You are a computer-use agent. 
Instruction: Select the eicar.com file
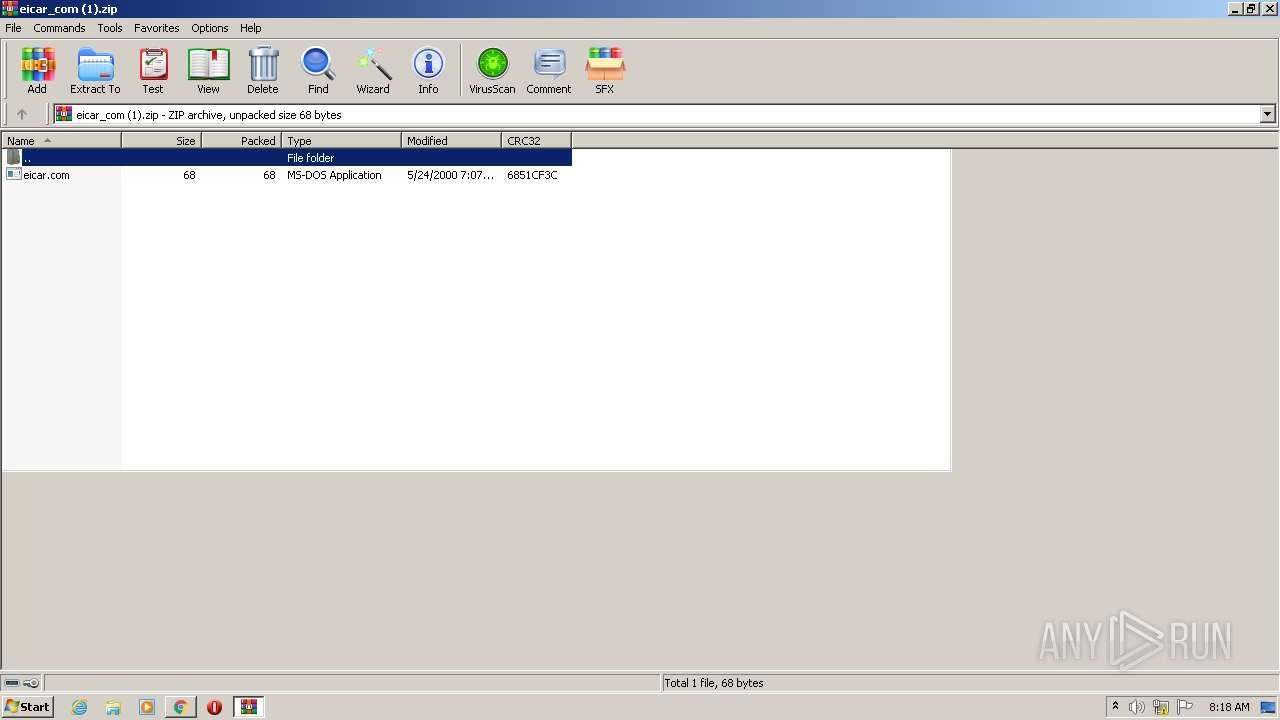point(46,175)
